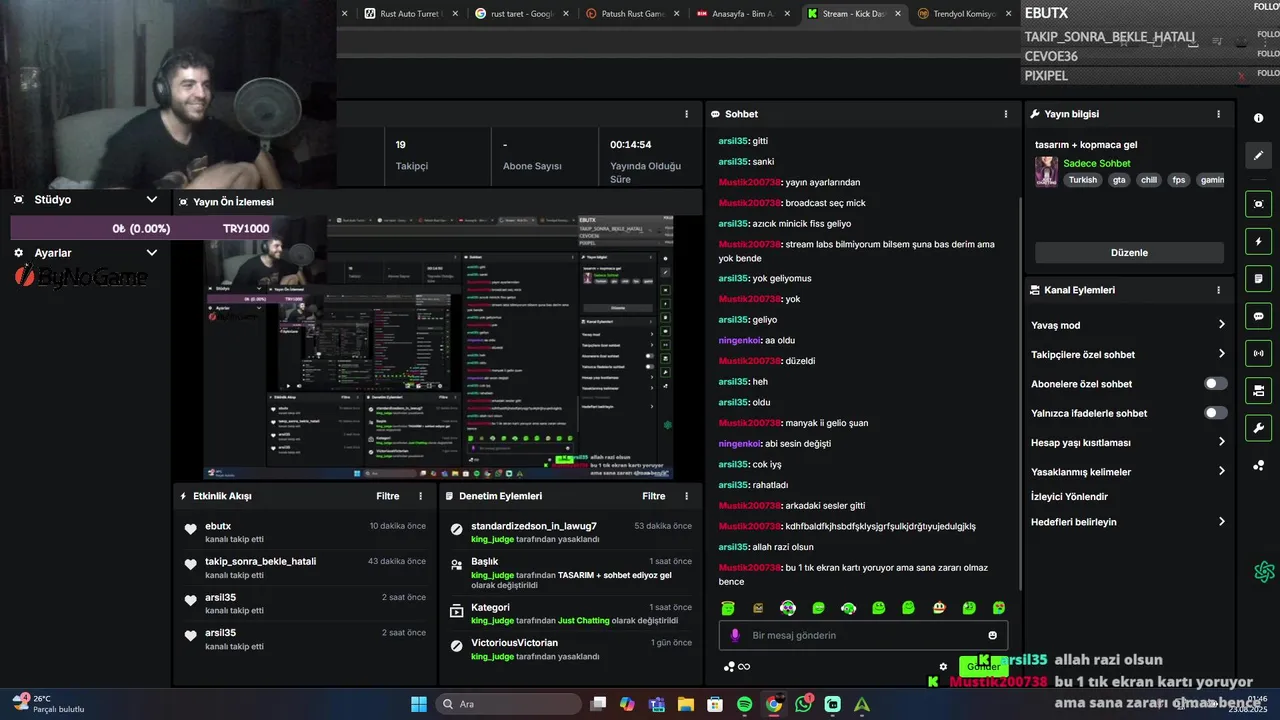Screen dimensions: 1280x720
Task: Open Etkinlik Akışı panel three-dot menu
Action: point(420,496)
